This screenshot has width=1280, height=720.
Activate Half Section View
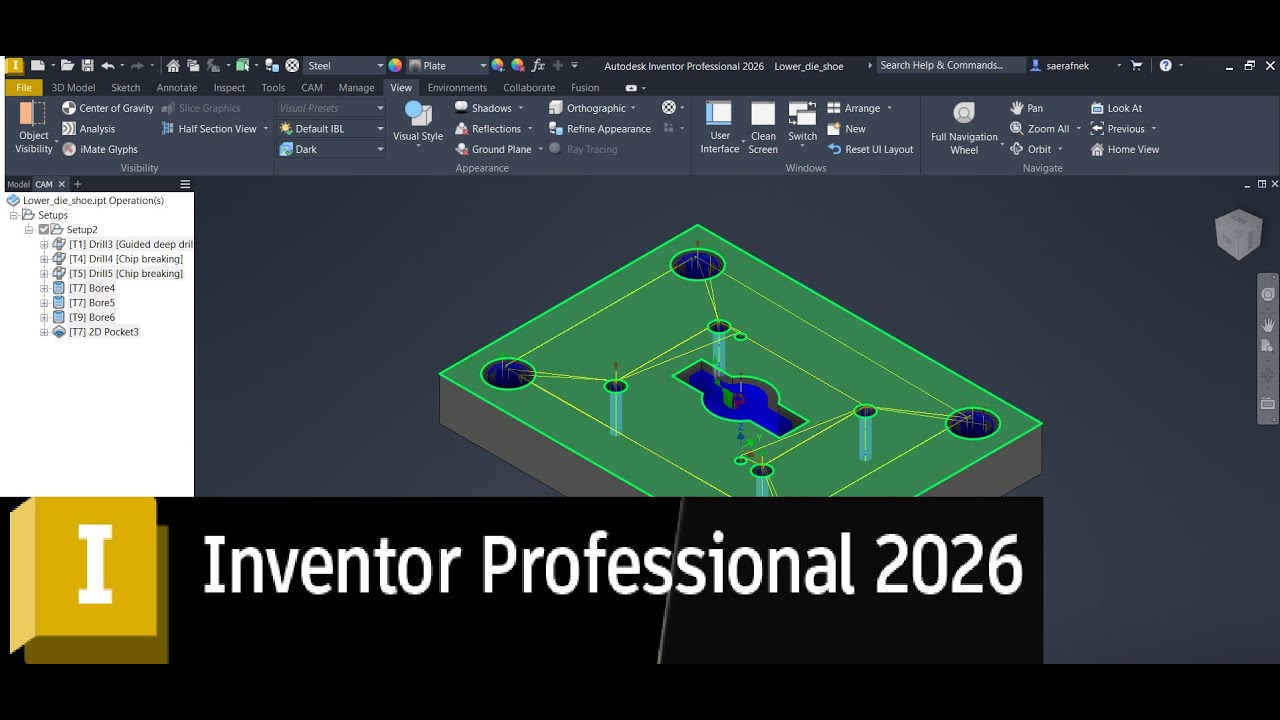[x=209, y=129]
